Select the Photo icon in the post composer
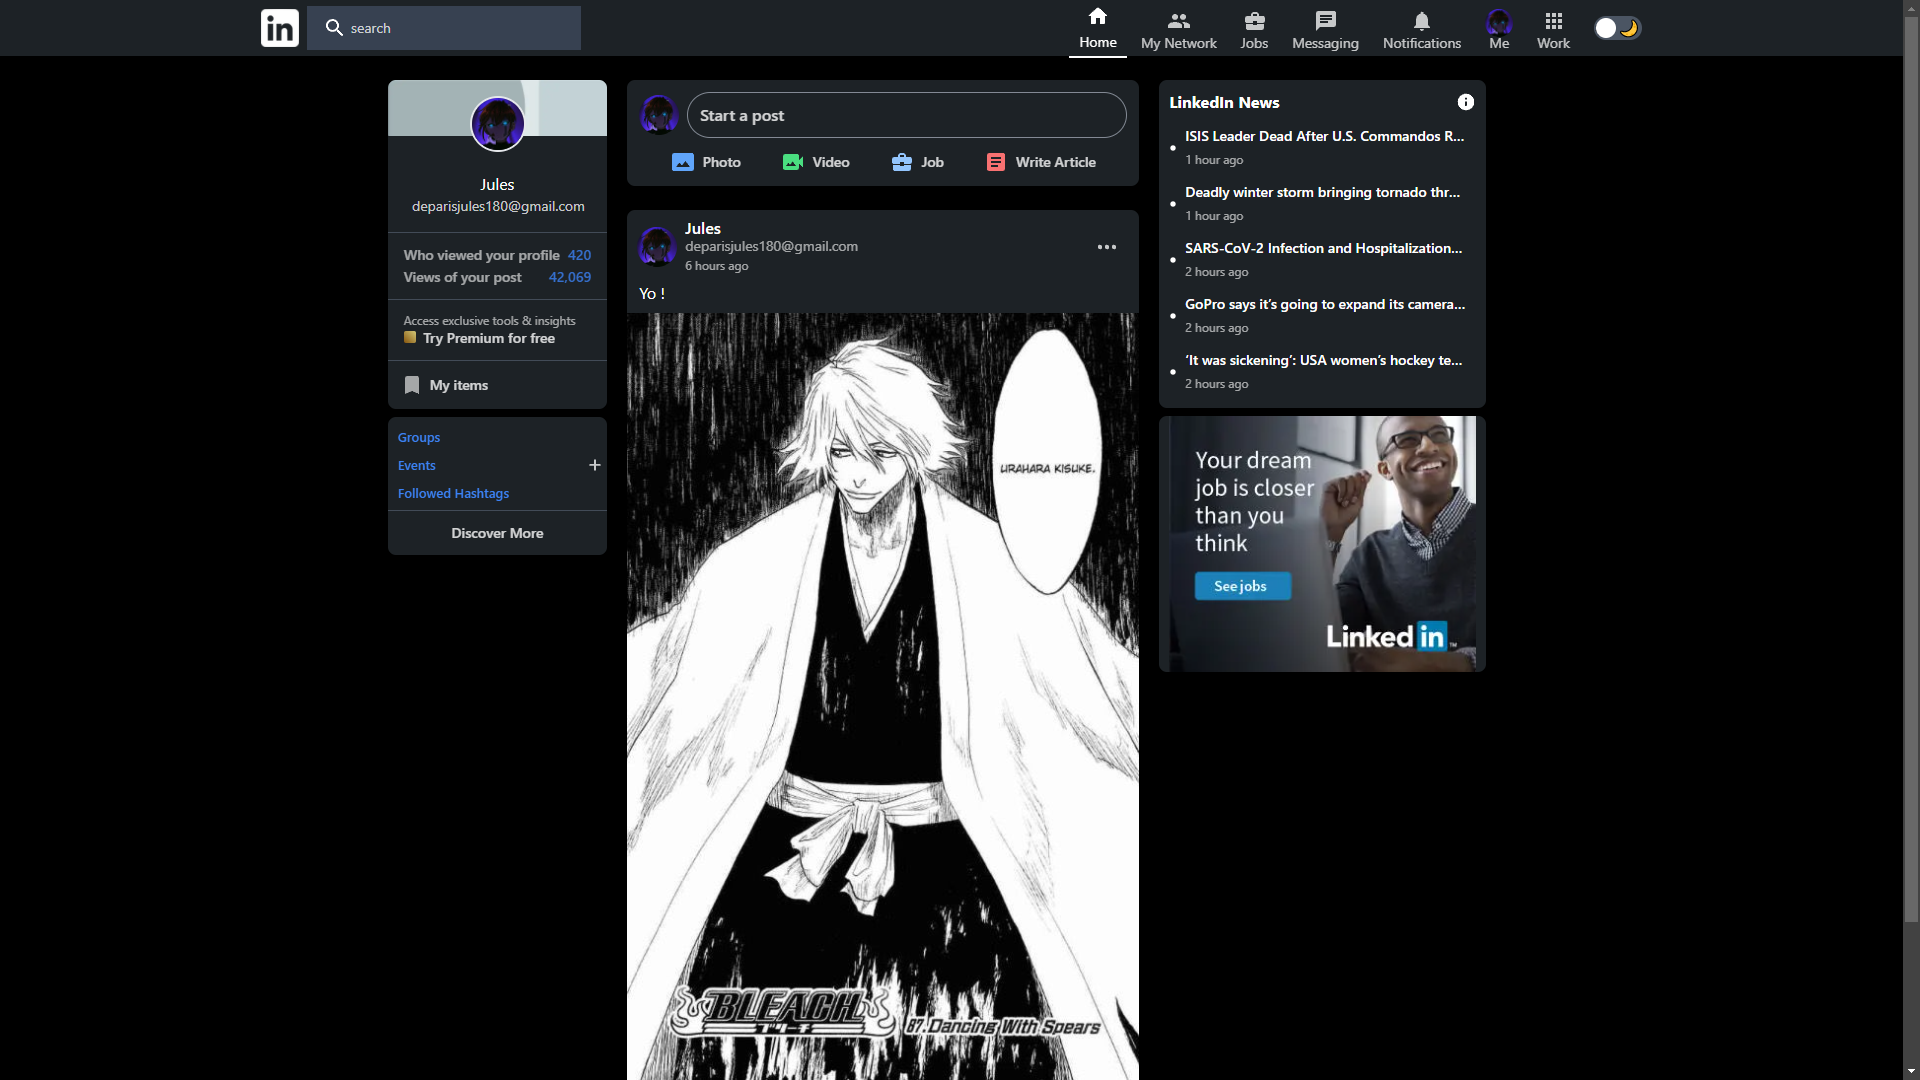The width and height of the screenshot is (1920, 1080). (683, 161)
